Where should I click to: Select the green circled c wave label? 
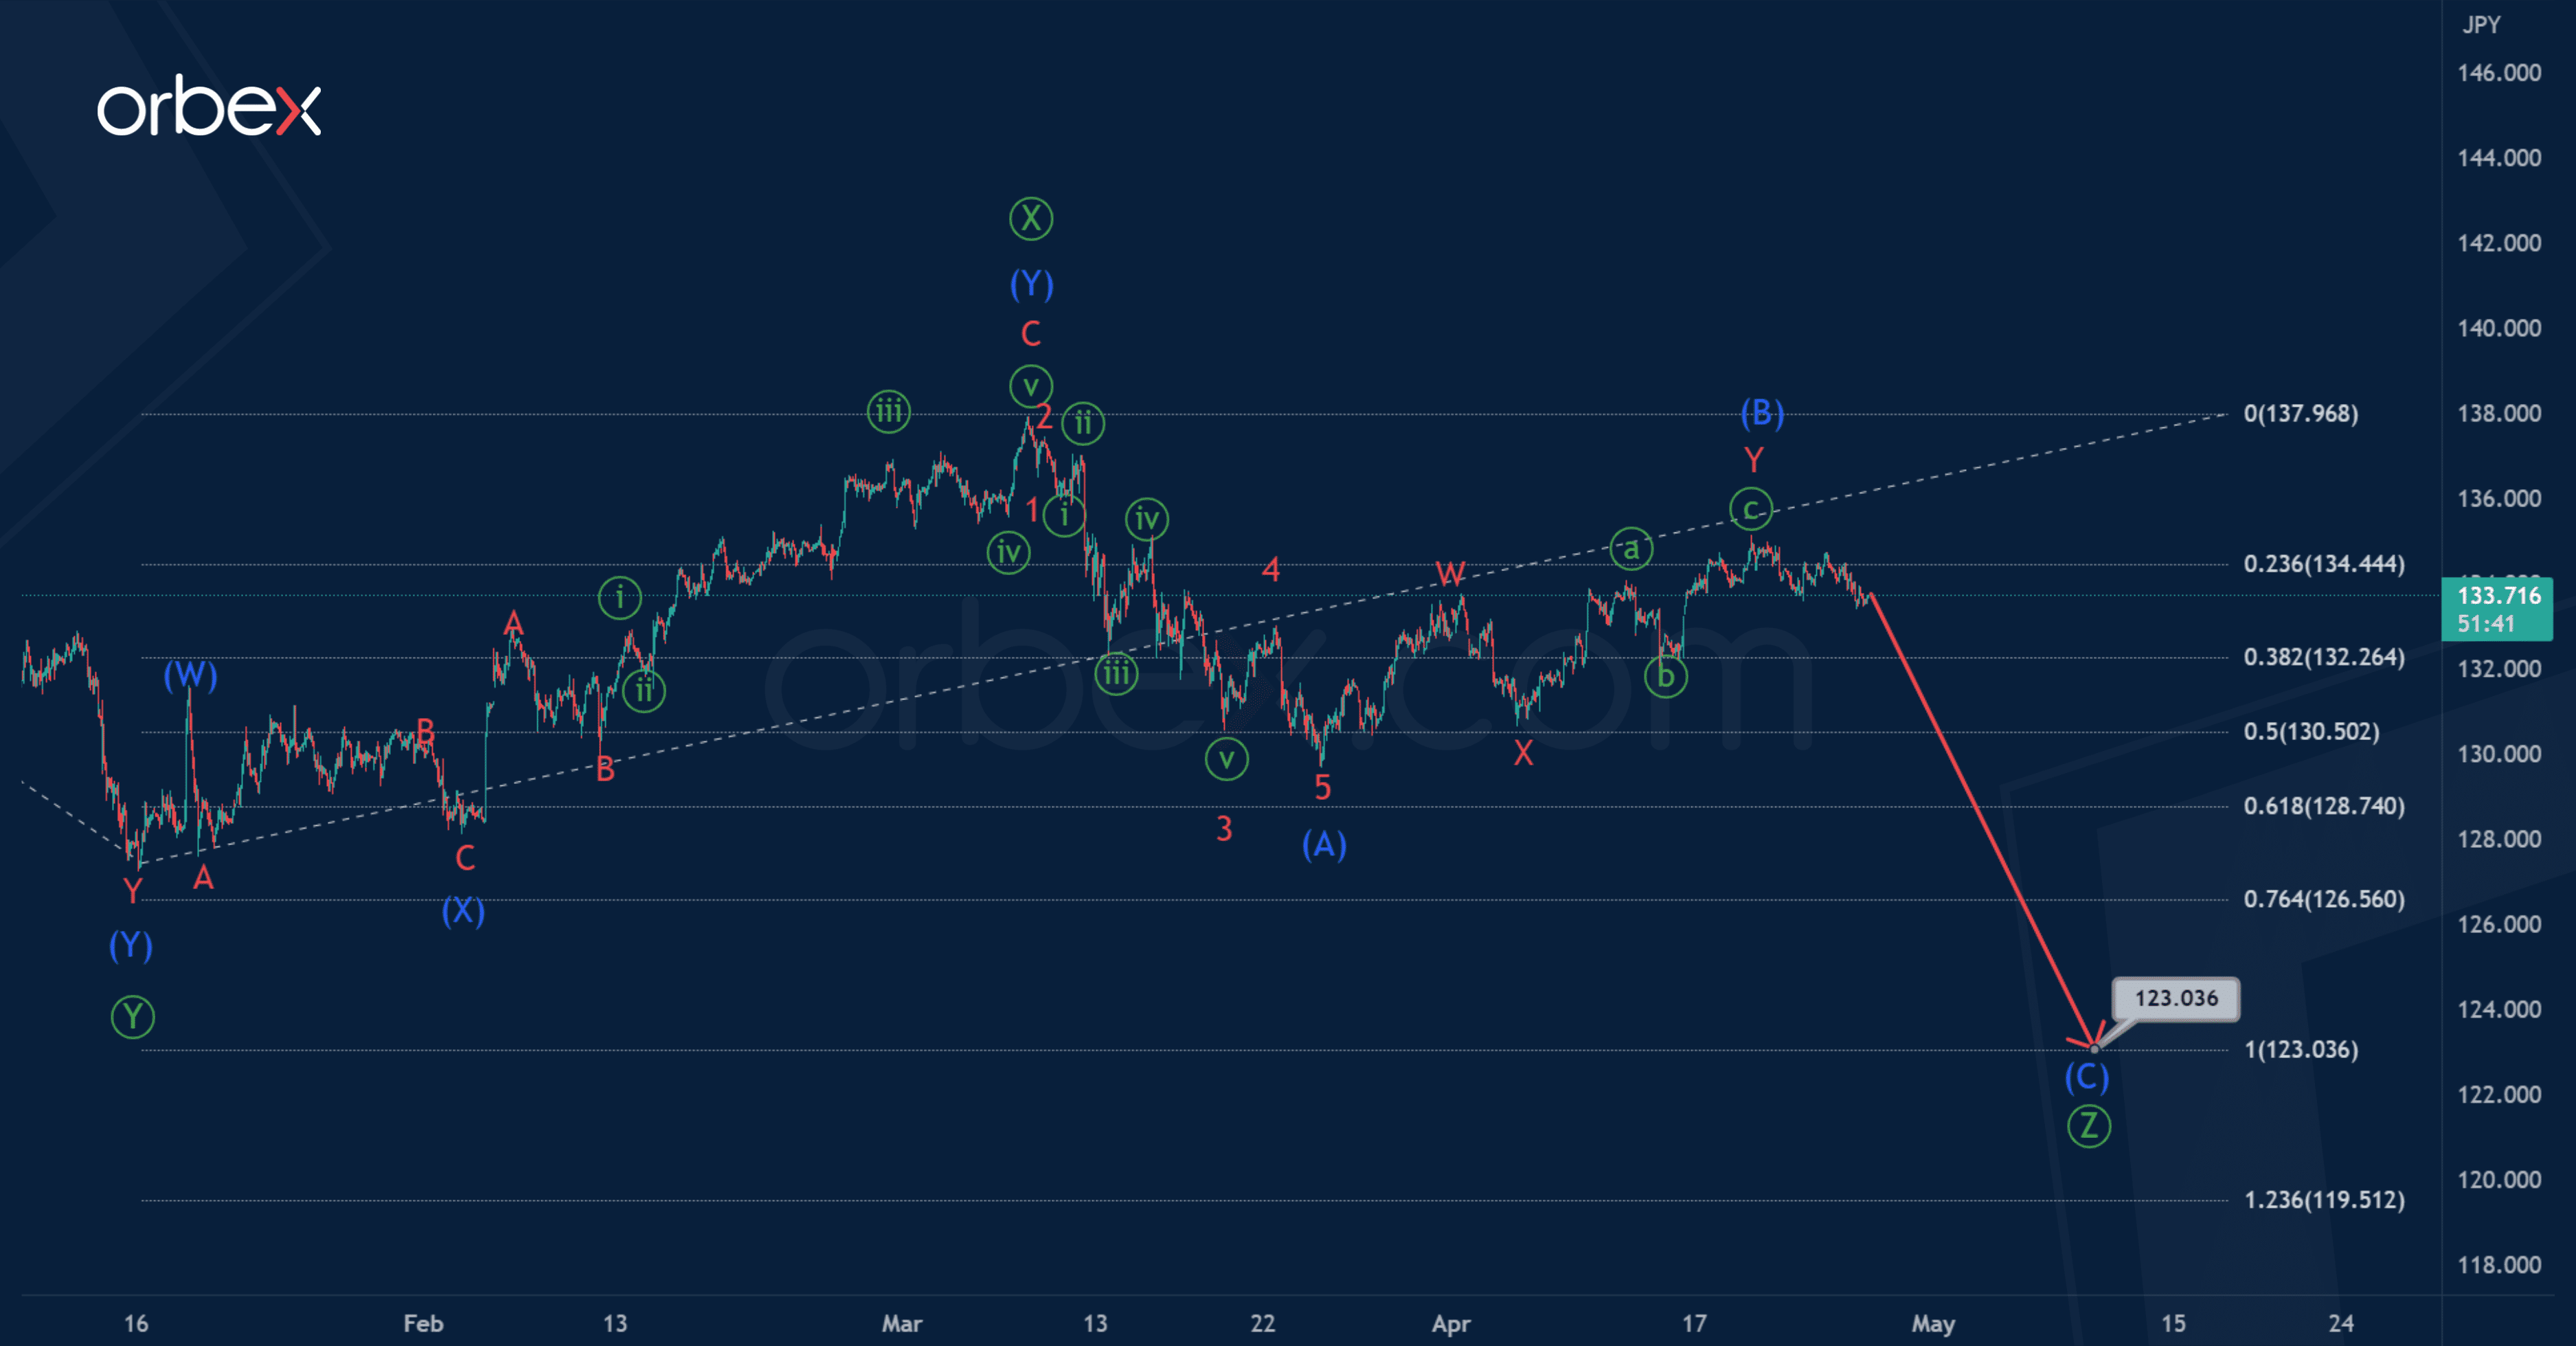click(1751, 509)
